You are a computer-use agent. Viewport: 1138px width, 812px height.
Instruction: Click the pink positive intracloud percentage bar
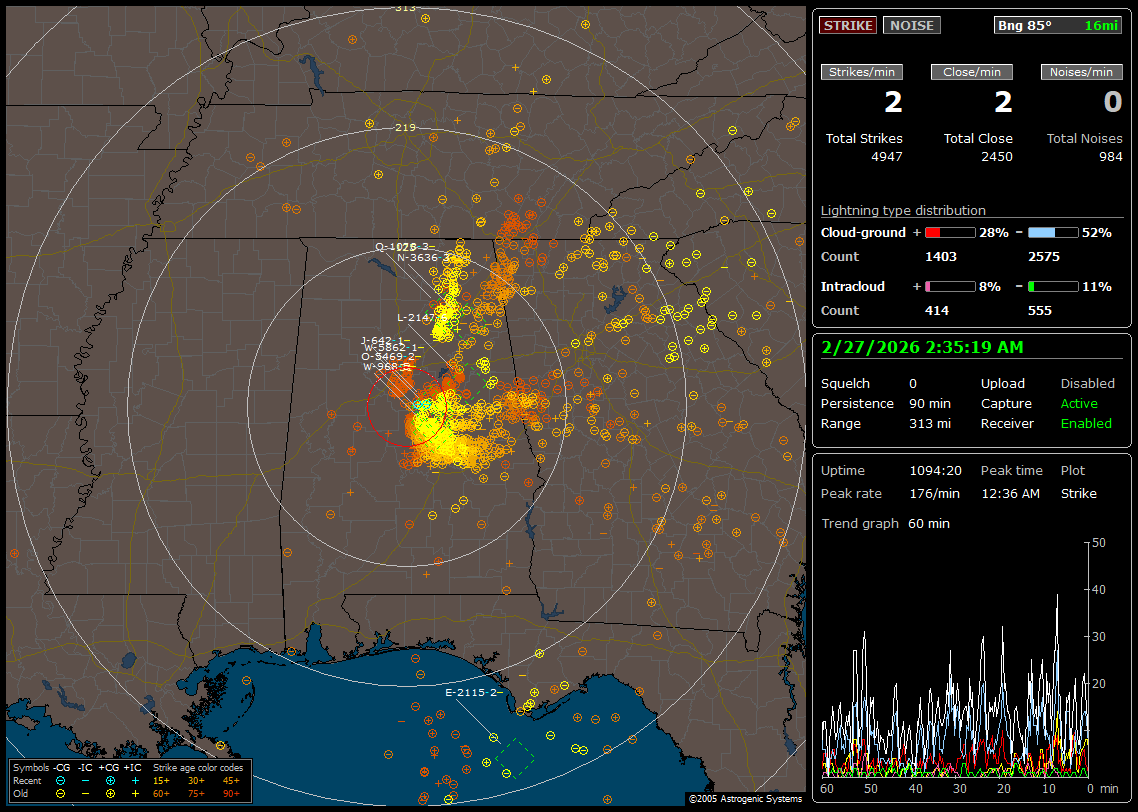(x=949, y=286)
